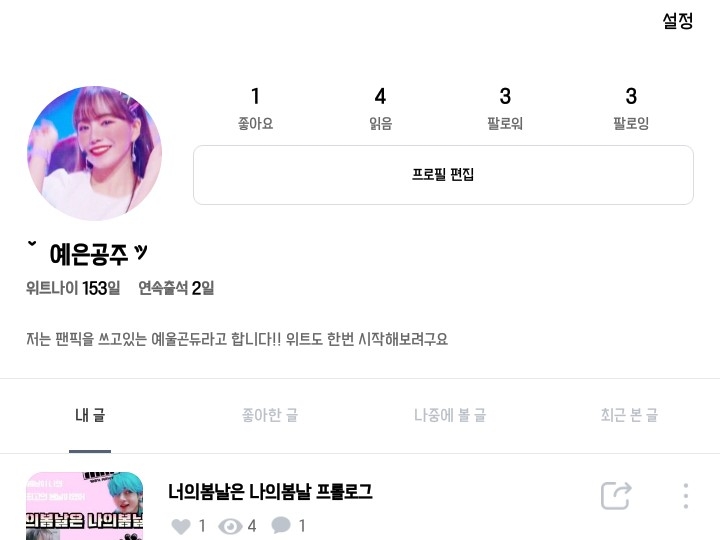Tap the username 예은공주
720x540 pixels.
coord(88,253)
